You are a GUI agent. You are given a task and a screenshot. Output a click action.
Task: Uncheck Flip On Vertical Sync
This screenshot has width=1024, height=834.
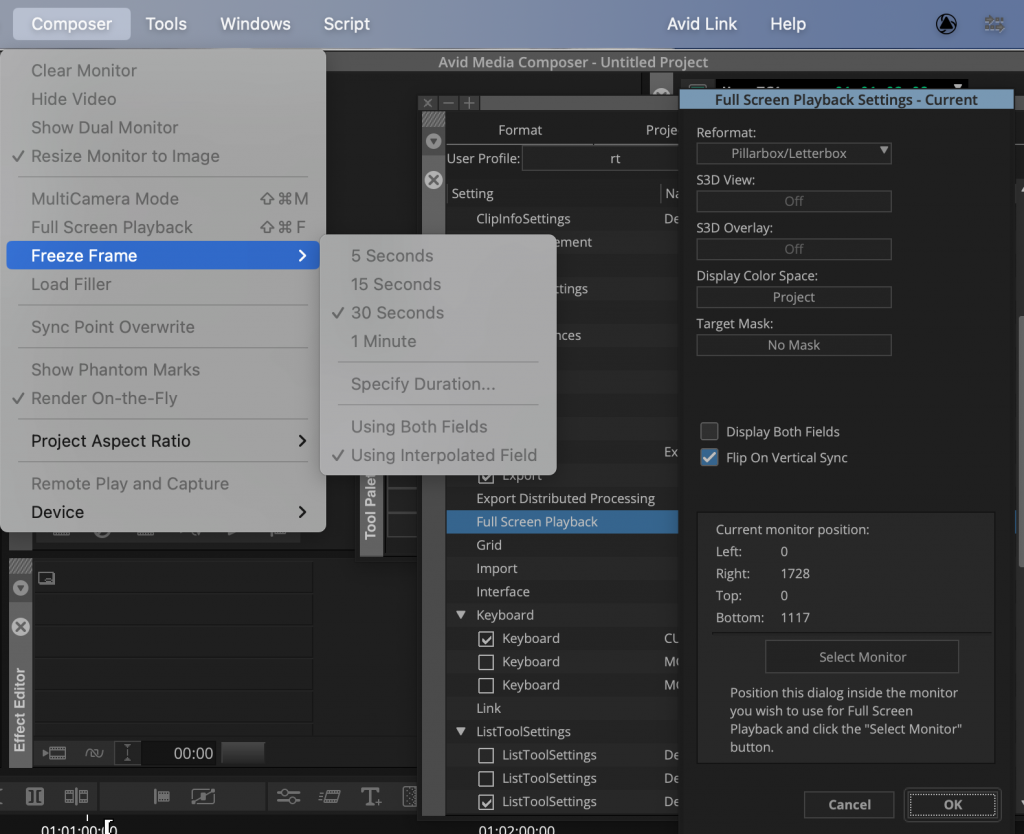click(x=709, y=458)
